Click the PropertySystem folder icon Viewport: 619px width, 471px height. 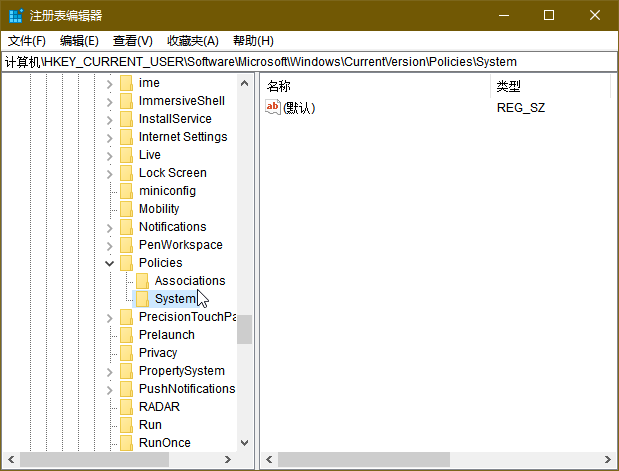[126, 371]
